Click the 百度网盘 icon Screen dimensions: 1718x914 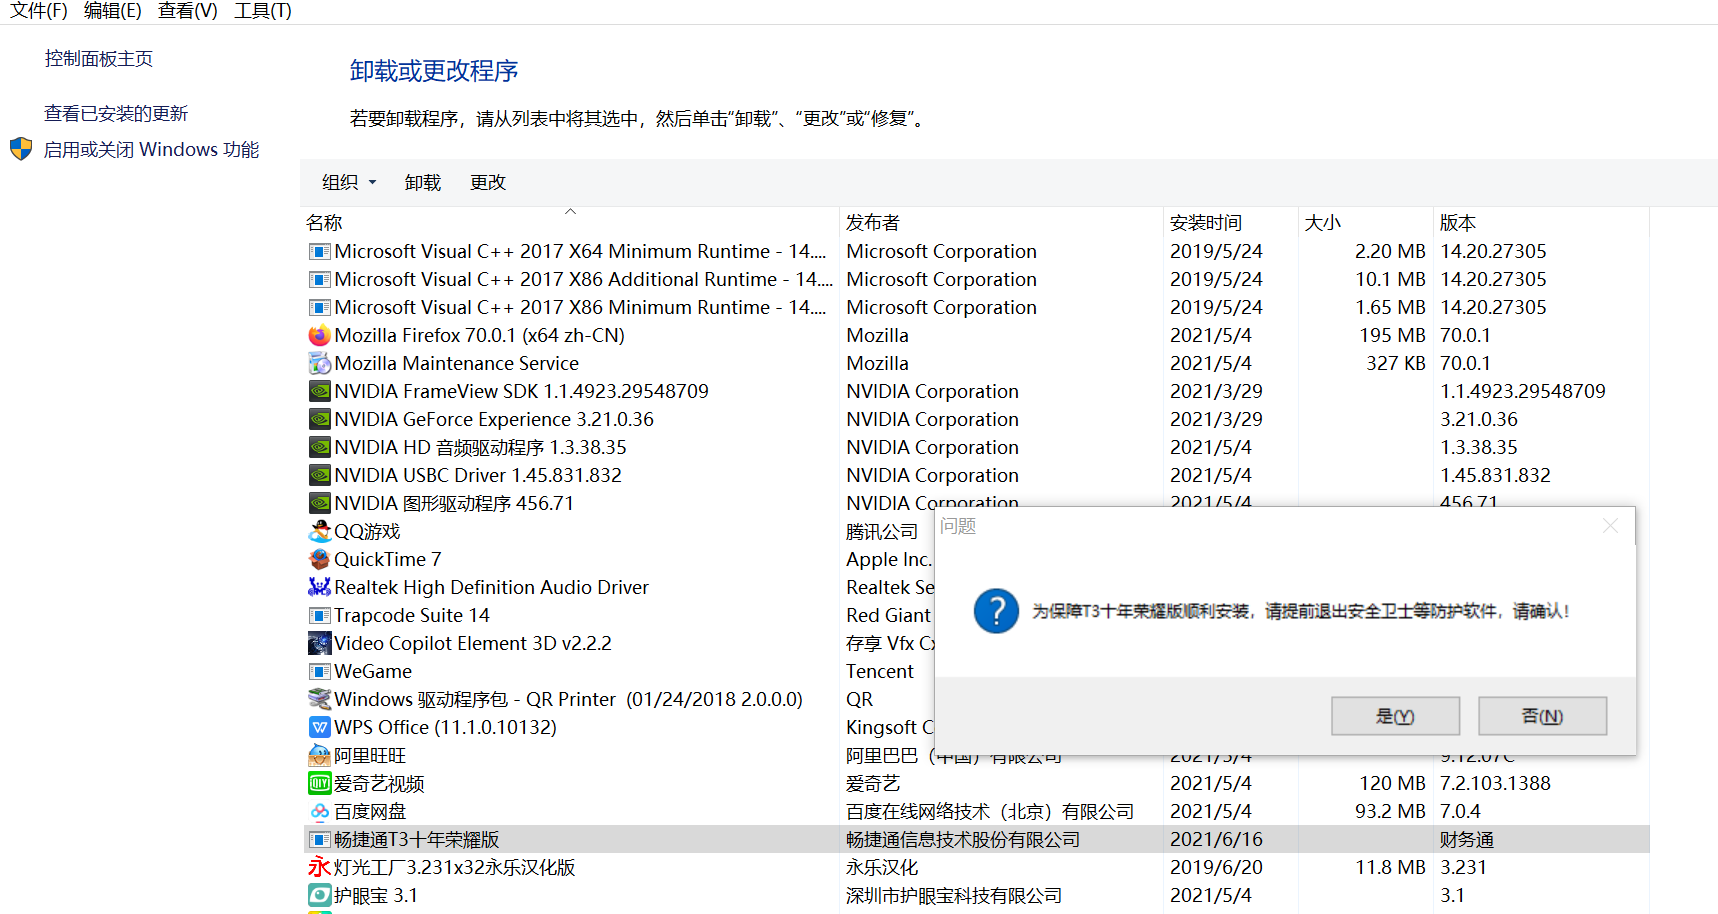coord(319,811)
